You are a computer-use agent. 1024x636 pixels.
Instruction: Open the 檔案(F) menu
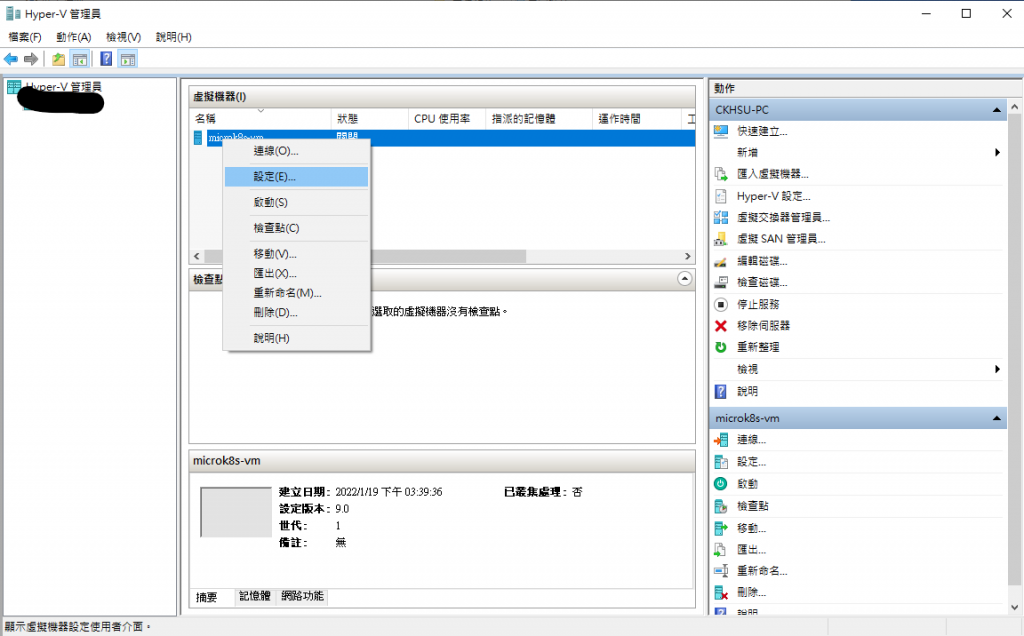point(25,37)
